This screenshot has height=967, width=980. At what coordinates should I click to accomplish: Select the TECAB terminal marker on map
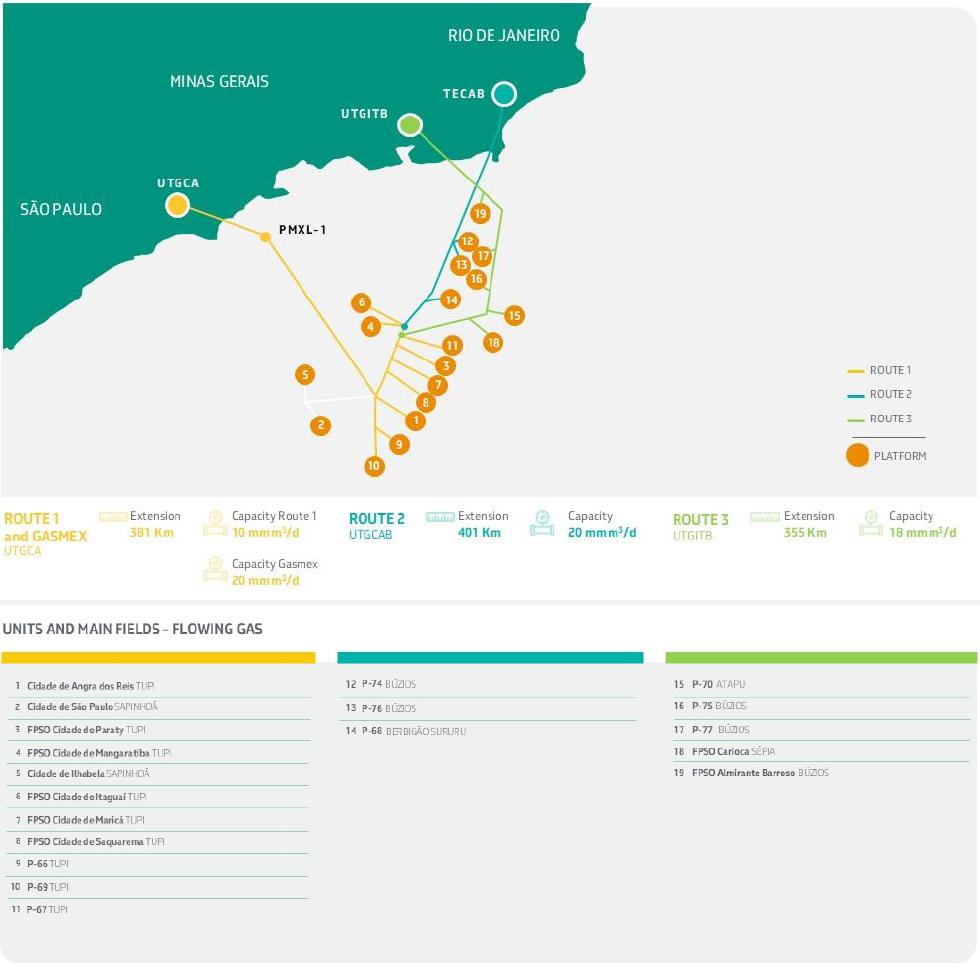[503, 94]
